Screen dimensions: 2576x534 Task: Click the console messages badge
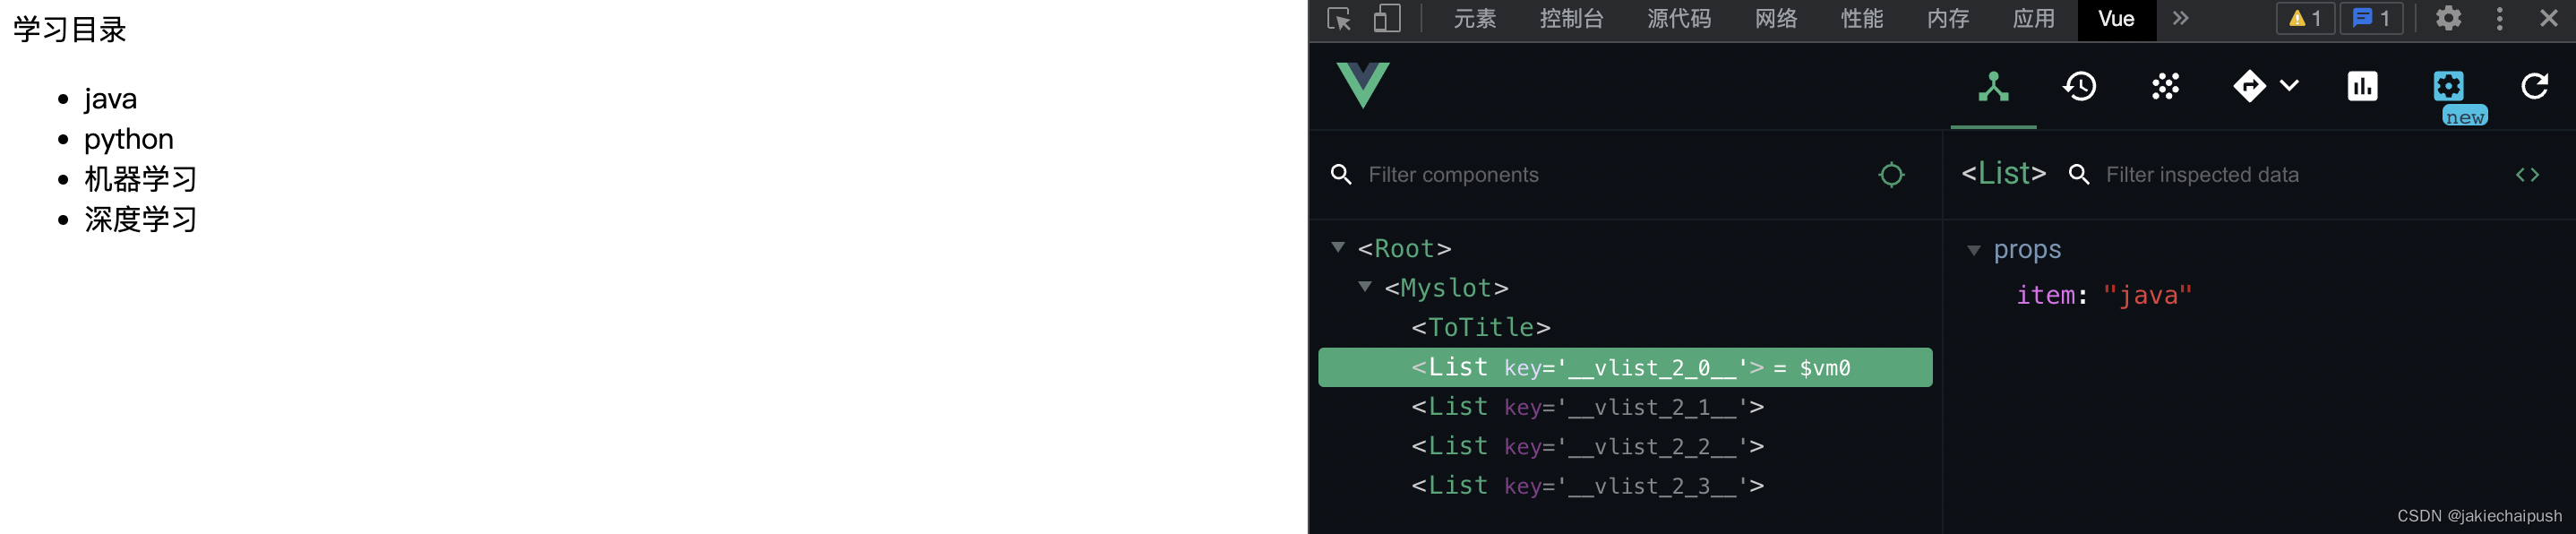2371,17
